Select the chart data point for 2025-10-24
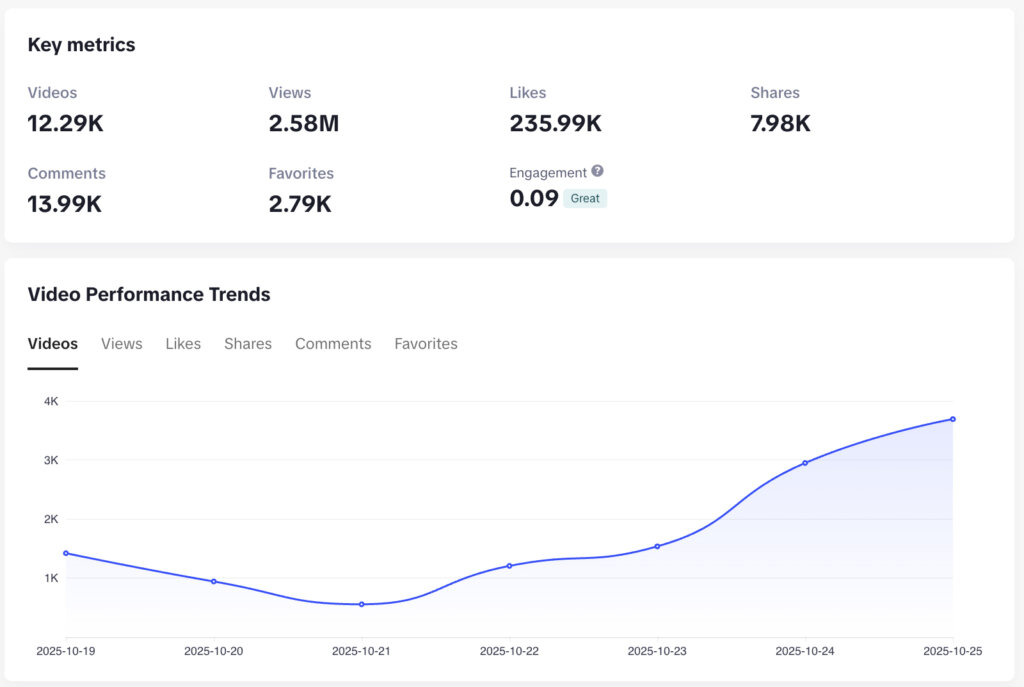1024x687 pixels. pyautogui.click(x=805, y=463)
